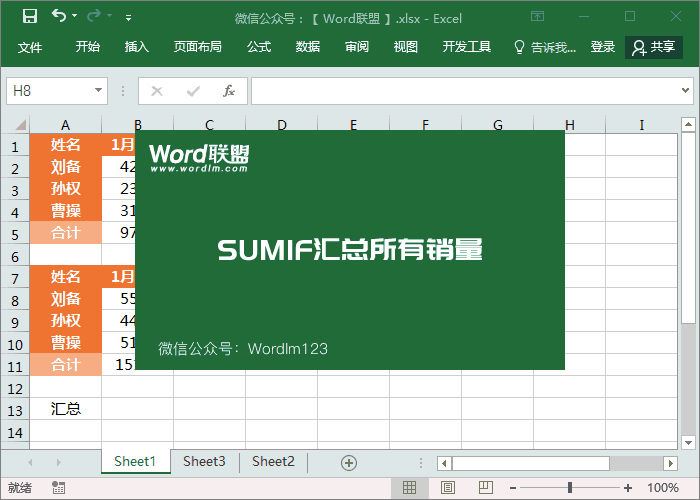Viewport: 700px width, 500px height.
Task: Click cell A5 labeled 合计
Action: click(x=66, y=233)
